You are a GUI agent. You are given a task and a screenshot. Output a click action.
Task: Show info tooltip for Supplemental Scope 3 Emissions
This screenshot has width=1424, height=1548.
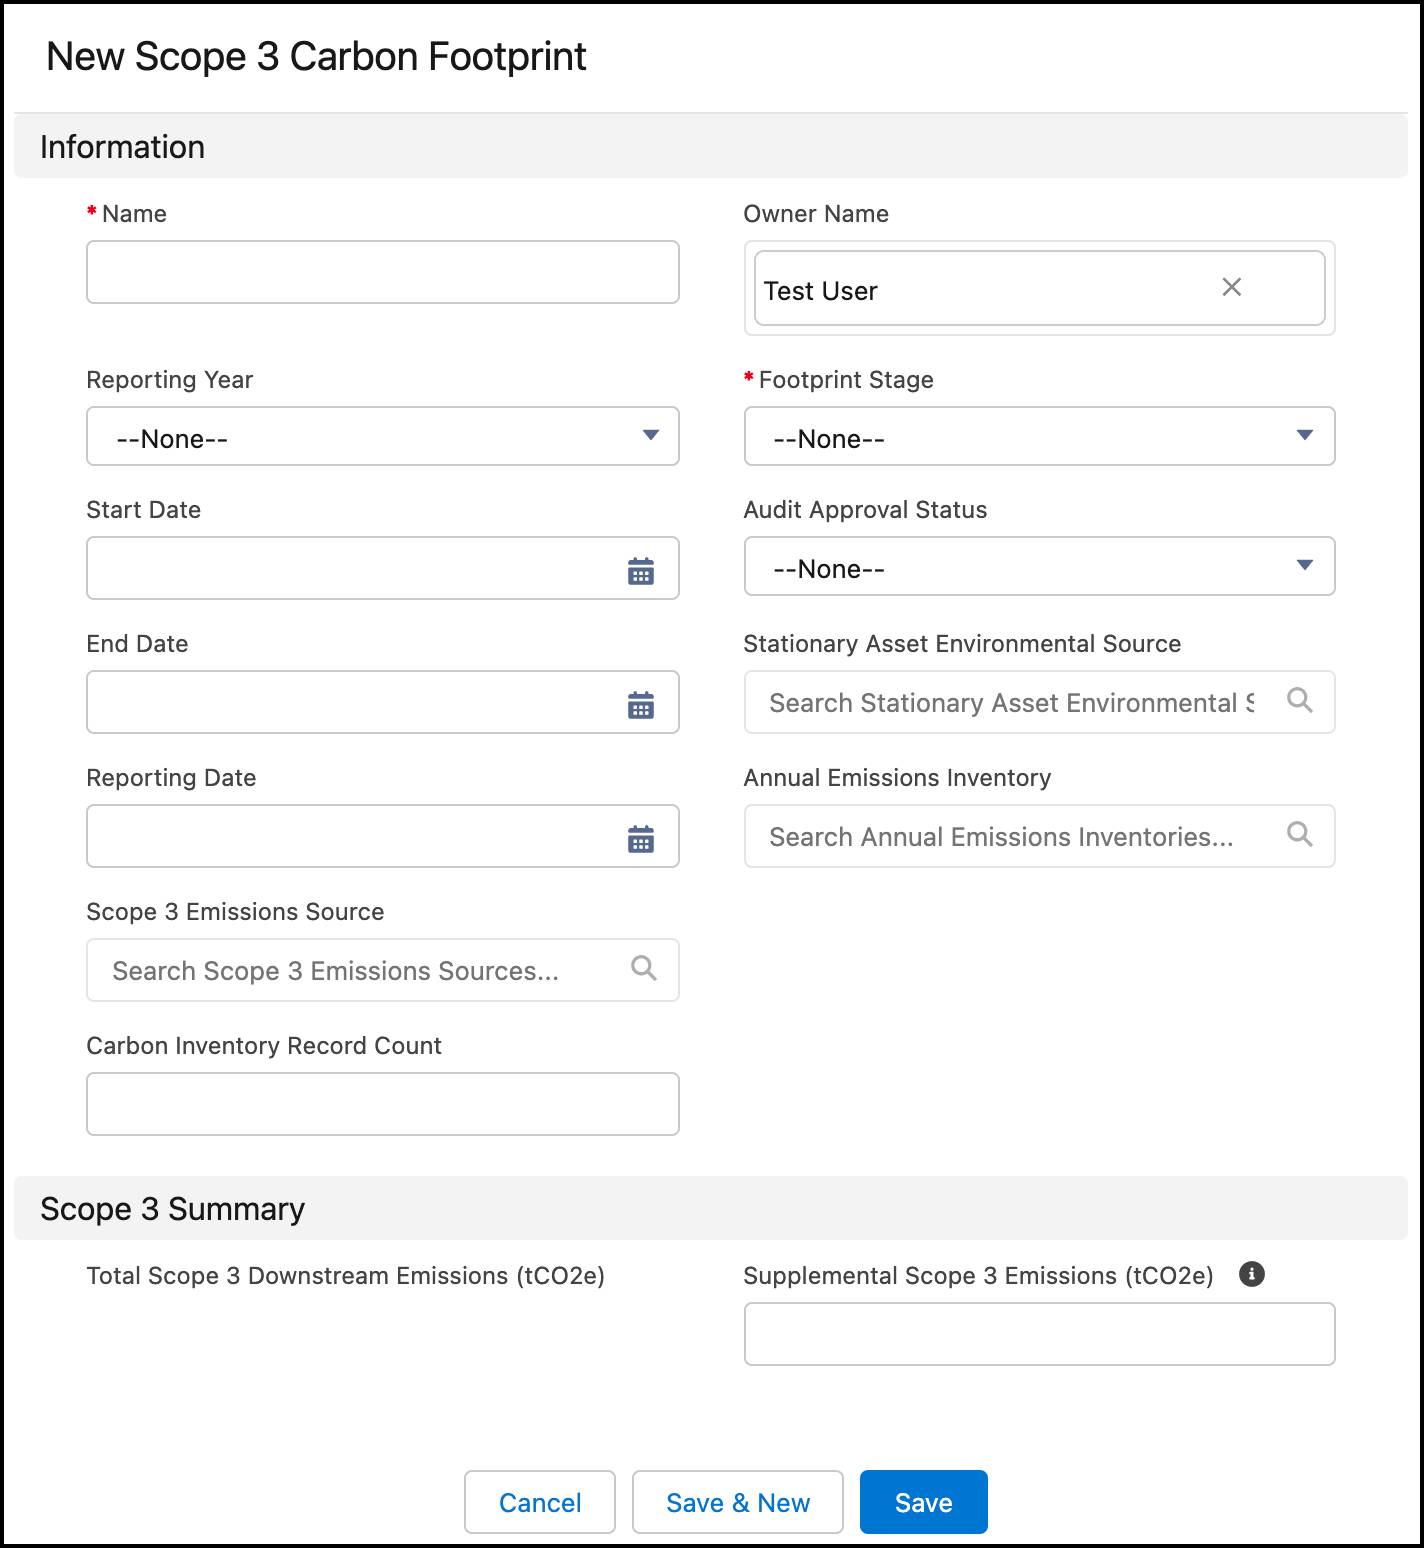(x=1251, y=1274)
